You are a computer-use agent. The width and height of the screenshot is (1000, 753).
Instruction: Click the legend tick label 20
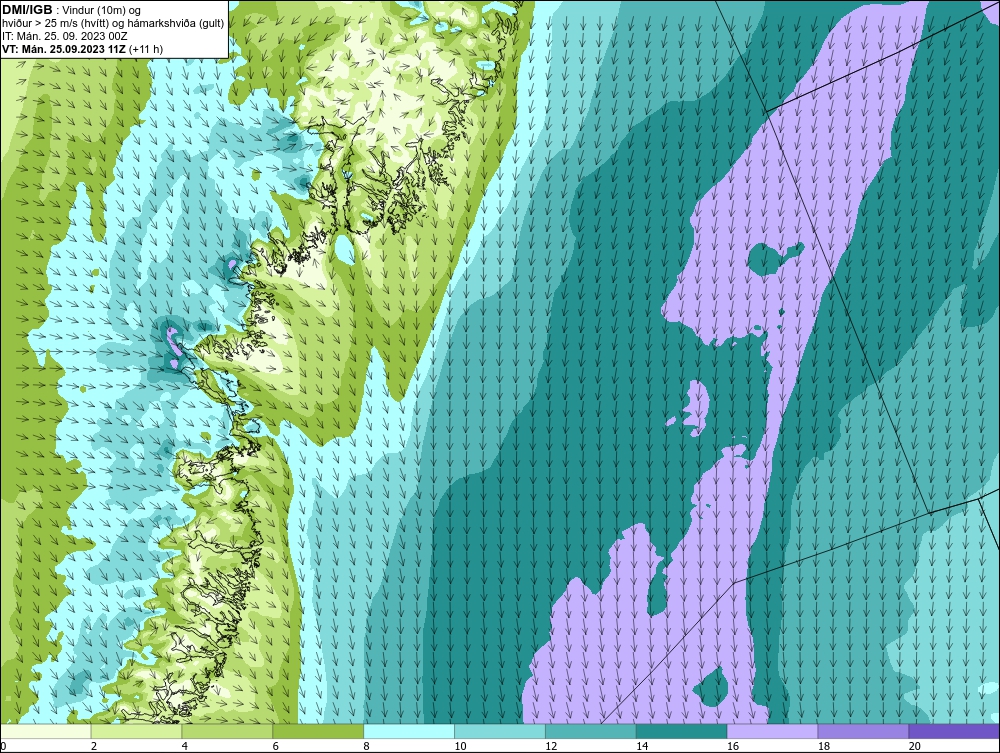(x=915, y=746)
